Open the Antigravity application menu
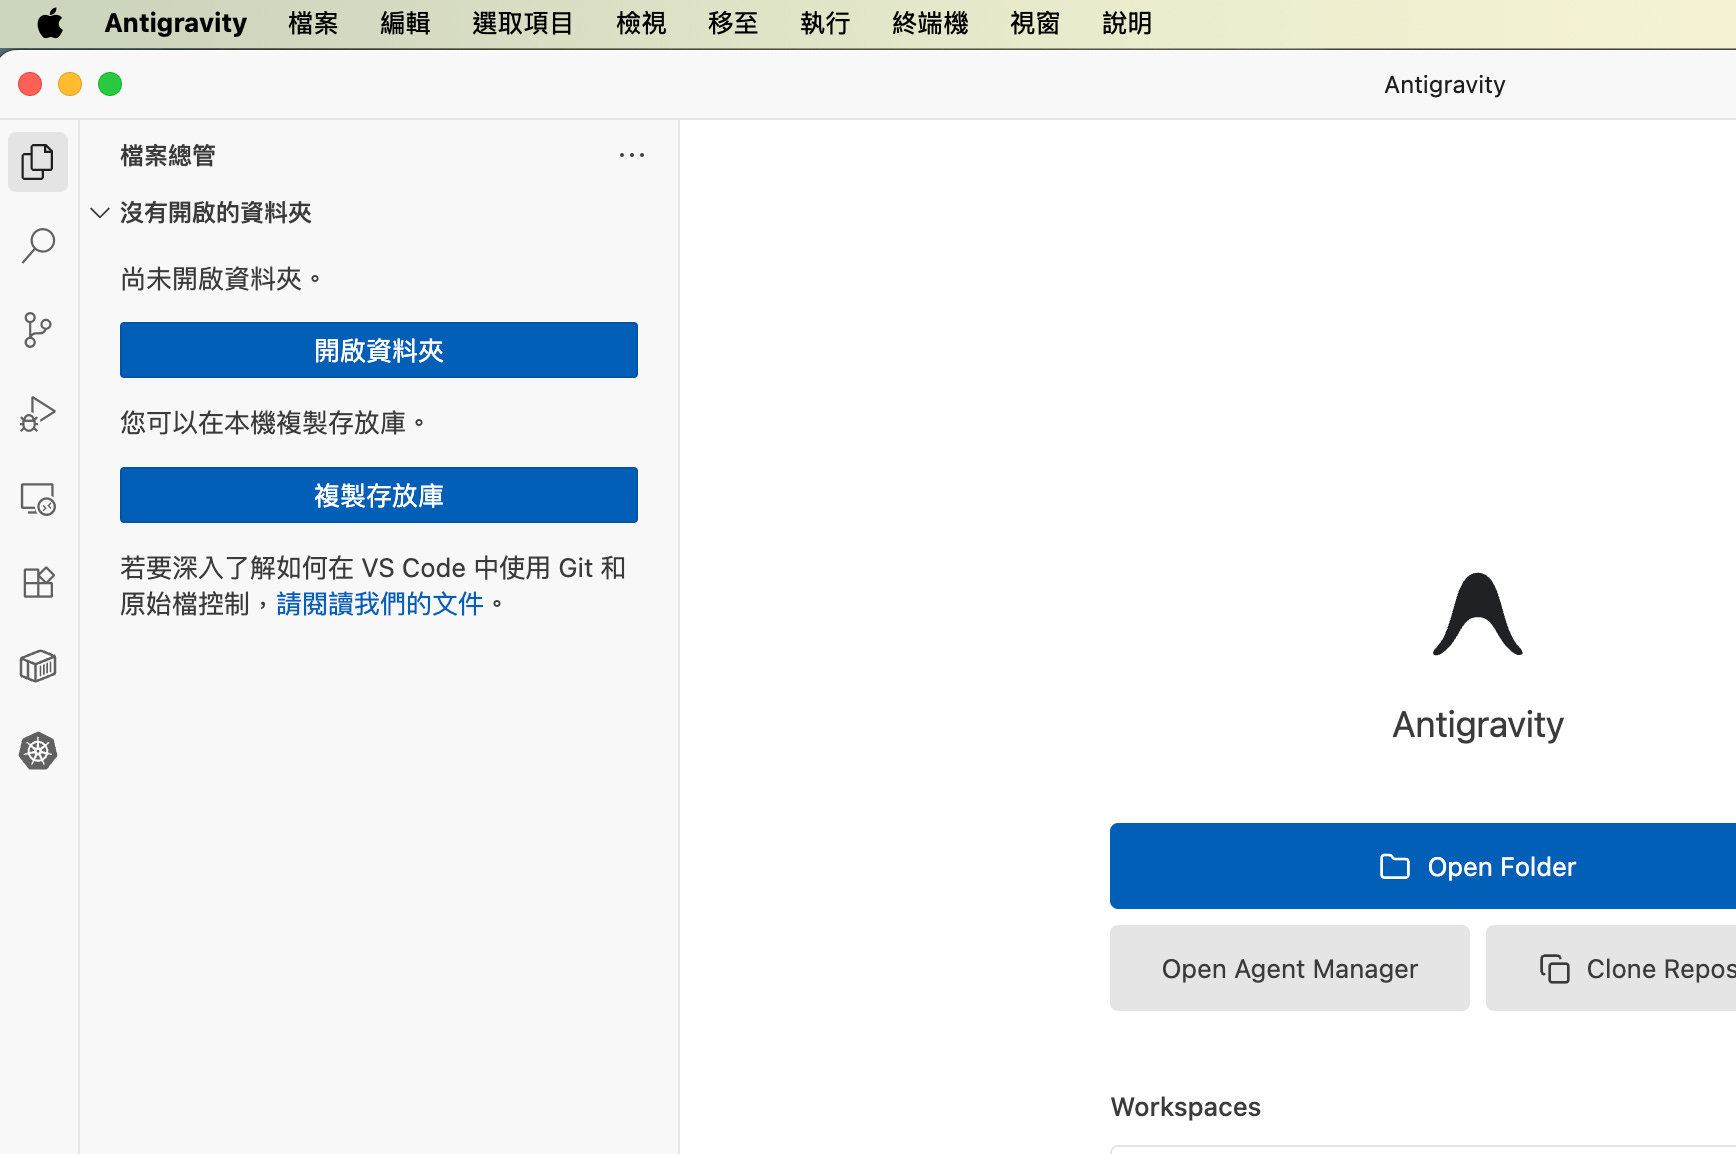The image size is (1736, 1154). [176, 23]
